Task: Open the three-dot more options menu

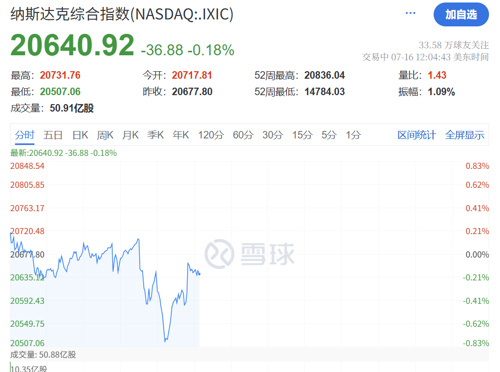Action: click(410, 13)
